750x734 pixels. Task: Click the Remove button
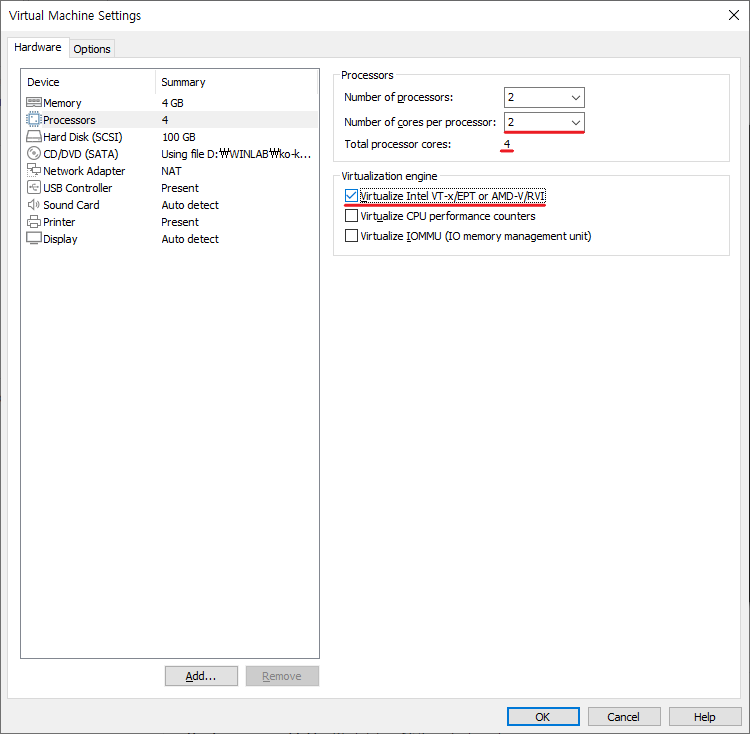click(x=282, y=676)
